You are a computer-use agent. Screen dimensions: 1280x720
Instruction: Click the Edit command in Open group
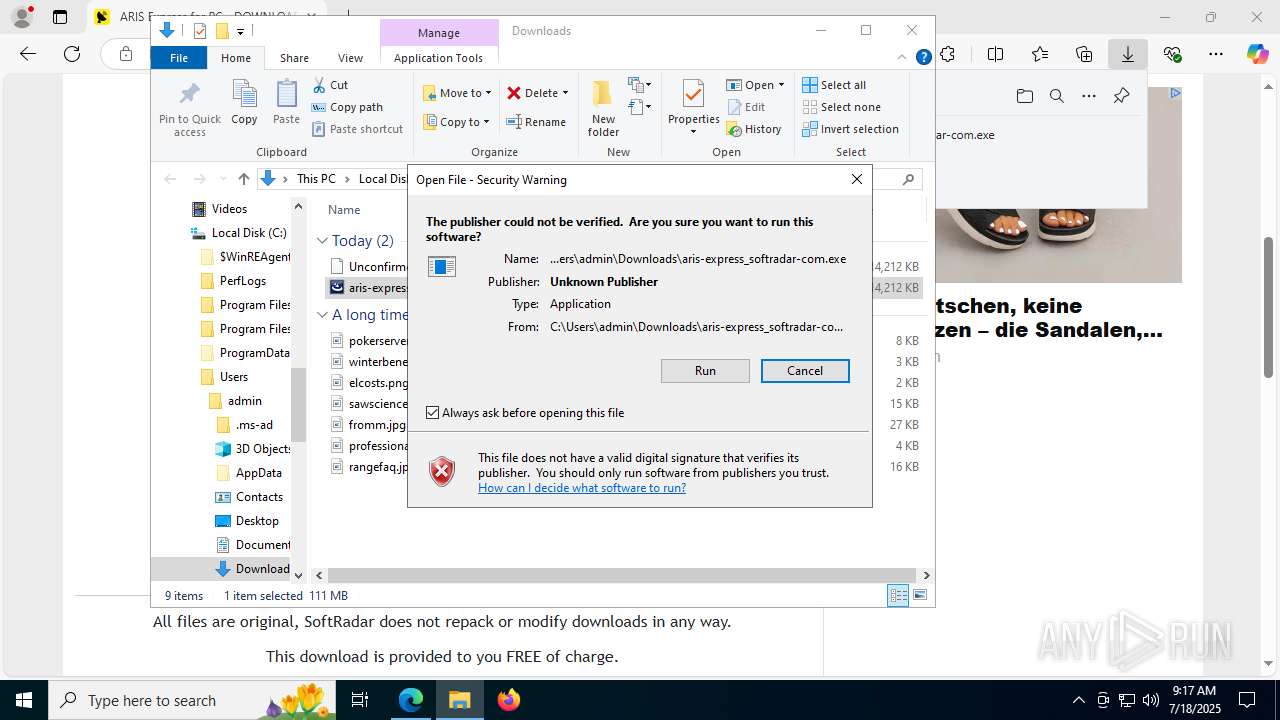[x=746, y=107]
